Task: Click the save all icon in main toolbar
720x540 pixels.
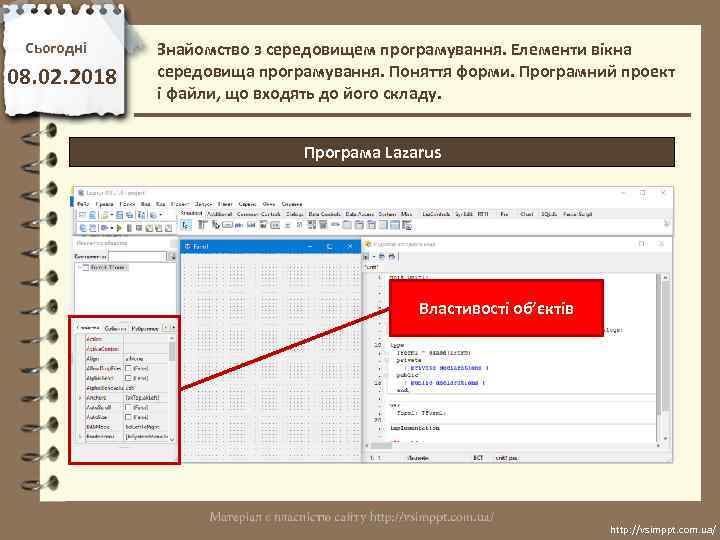Action: pos(130,215)
